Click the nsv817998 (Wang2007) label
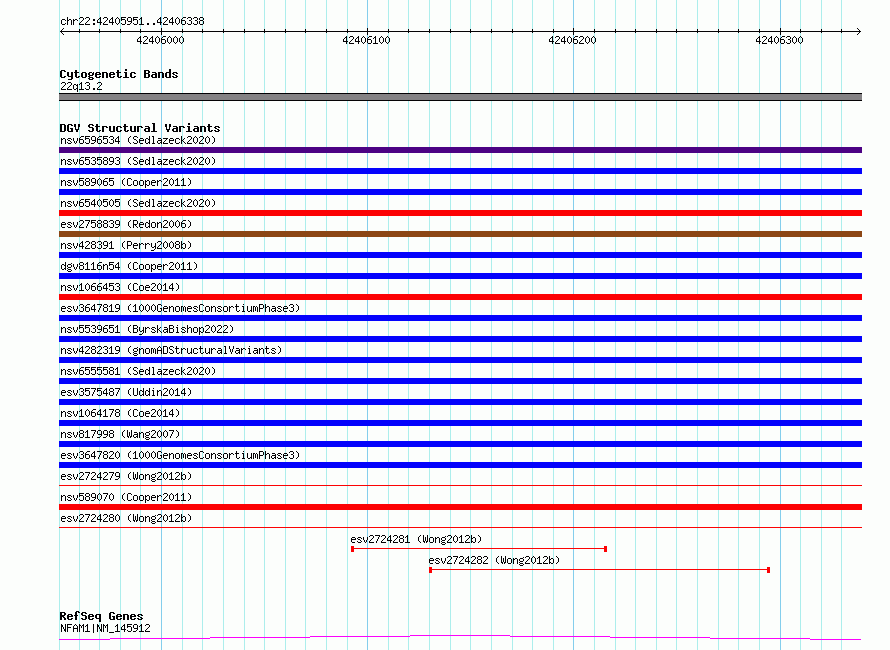 tap(120, 434)
